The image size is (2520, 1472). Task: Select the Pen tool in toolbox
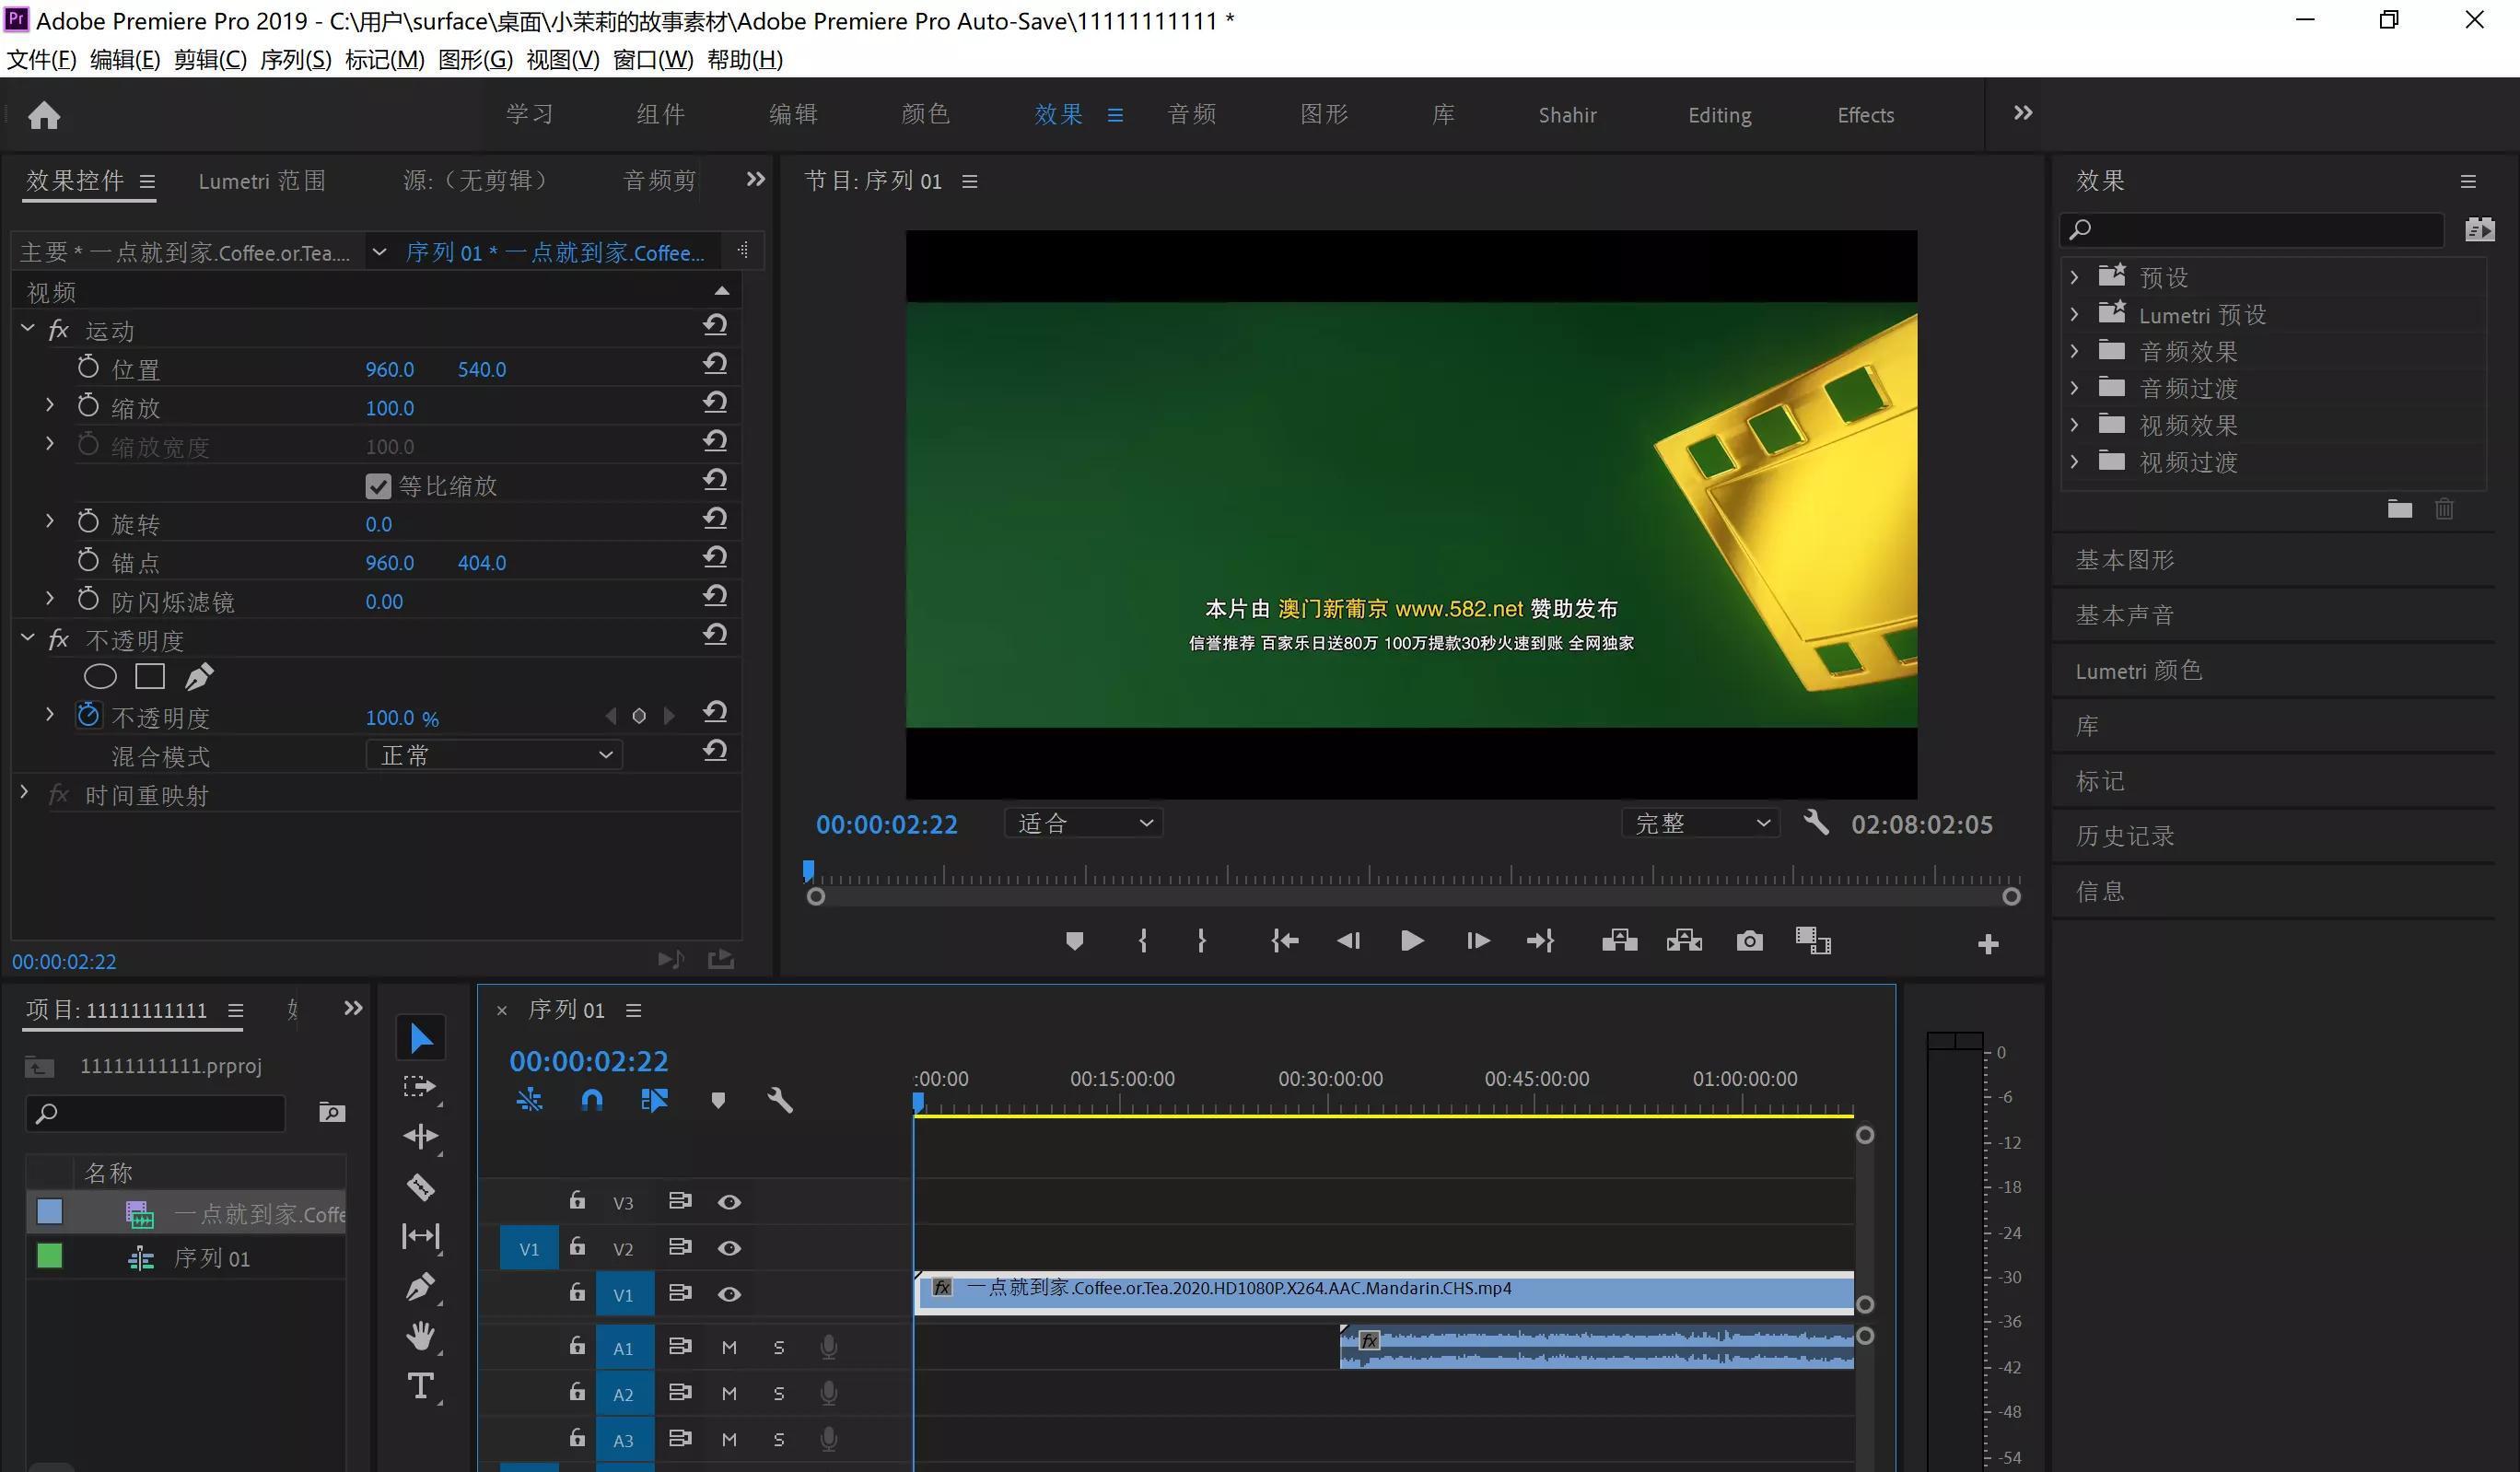click(421, 1287)
